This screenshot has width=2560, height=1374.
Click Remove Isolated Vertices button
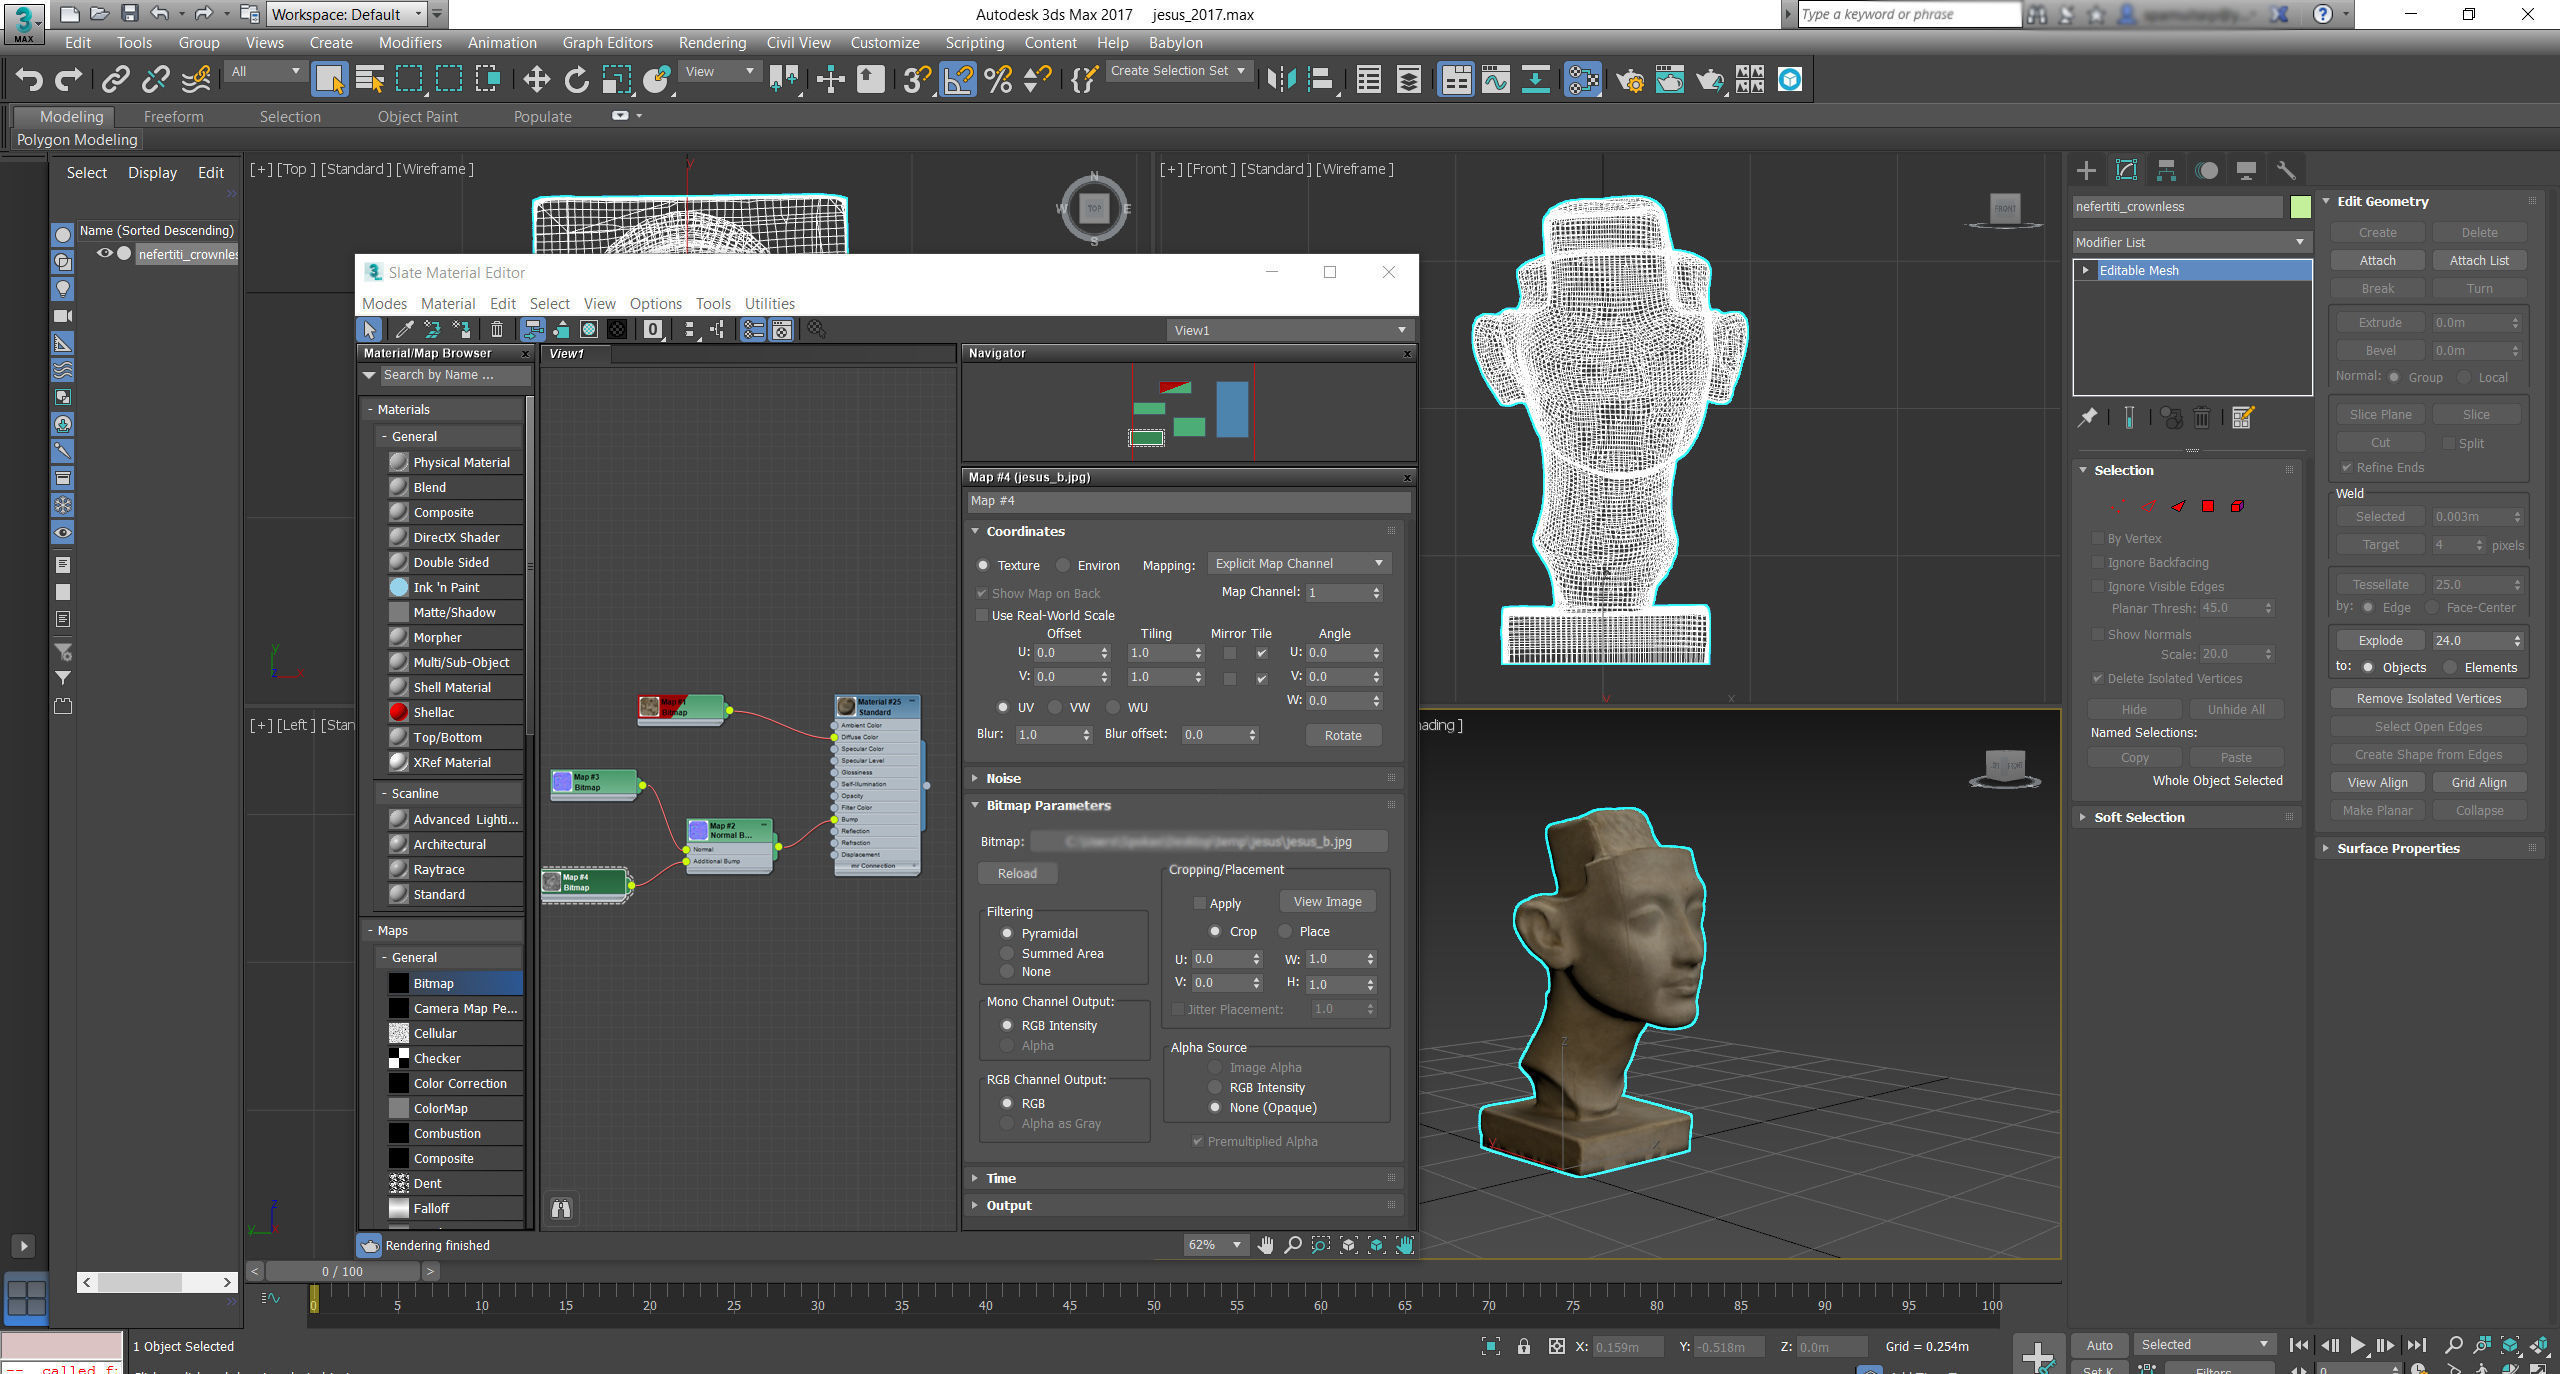2428,698
